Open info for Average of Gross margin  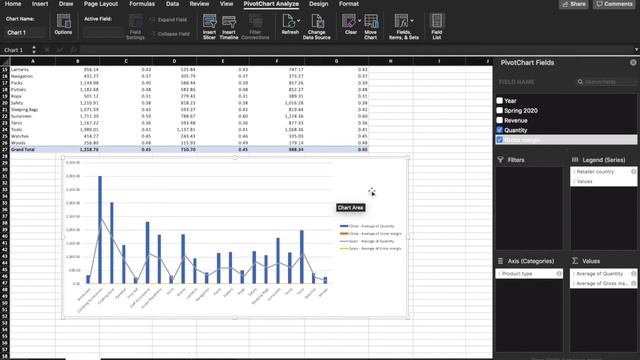point(633,283)
